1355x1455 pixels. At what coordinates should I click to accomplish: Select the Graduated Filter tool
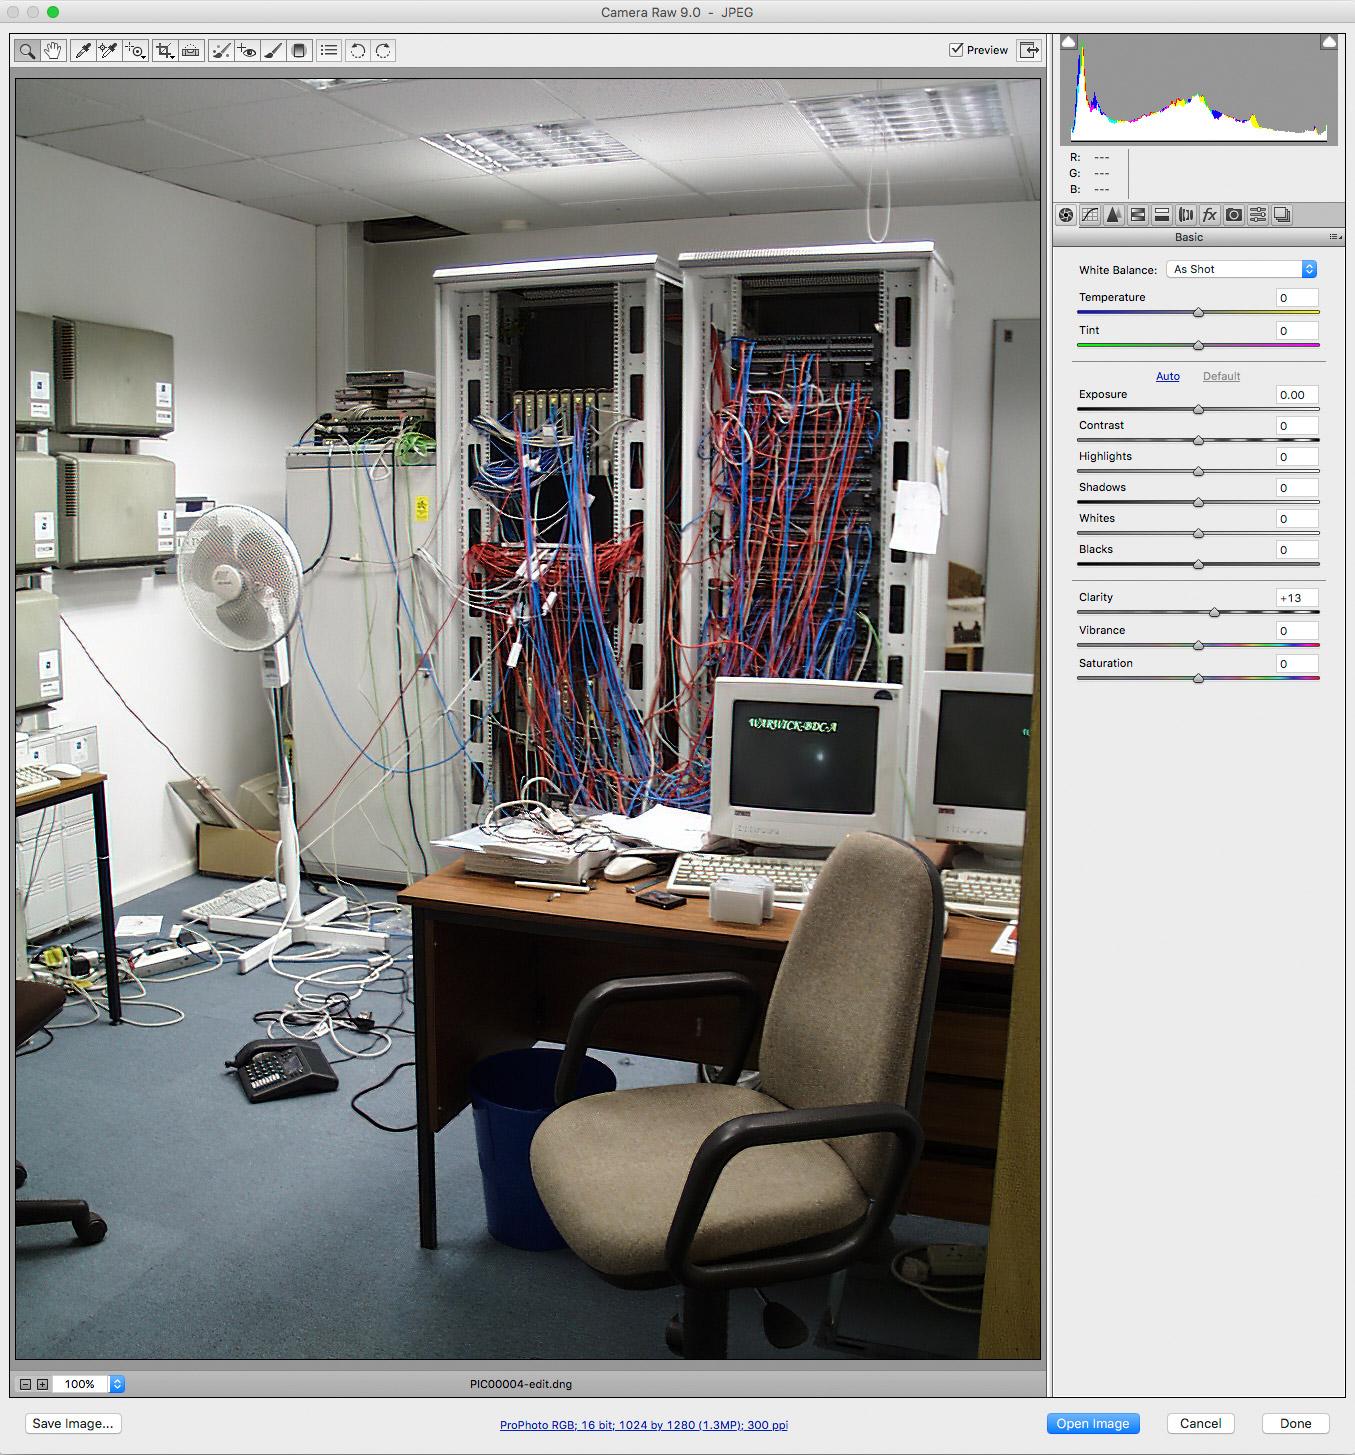[x=299, y=50]
